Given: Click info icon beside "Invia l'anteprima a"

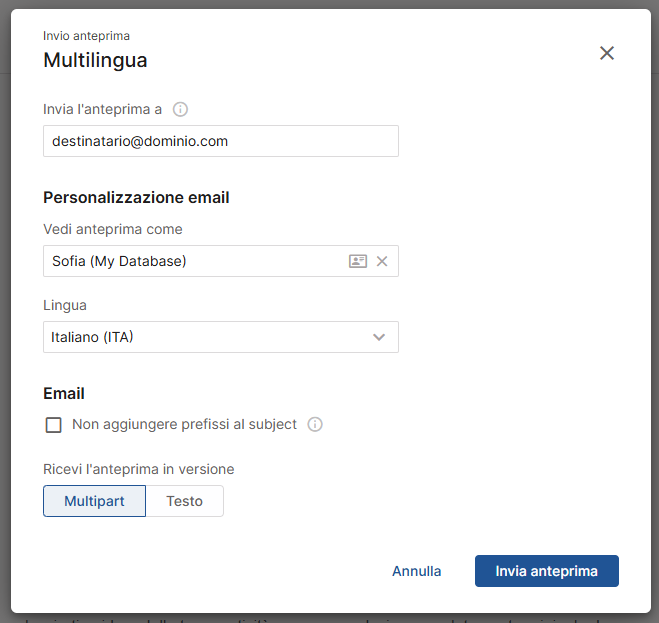Looking at the screenshot, I should click(181, 109).
